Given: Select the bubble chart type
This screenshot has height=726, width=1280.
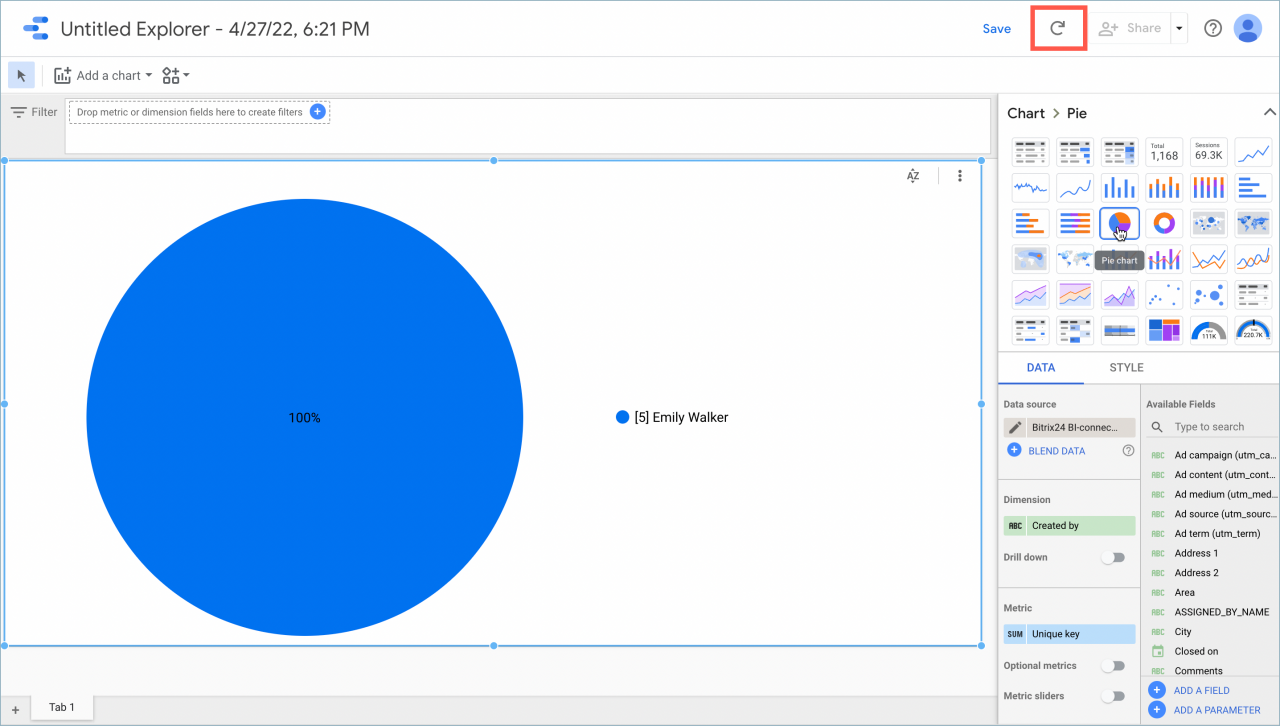Looking at the screenshot, I should click(1209, 295).
